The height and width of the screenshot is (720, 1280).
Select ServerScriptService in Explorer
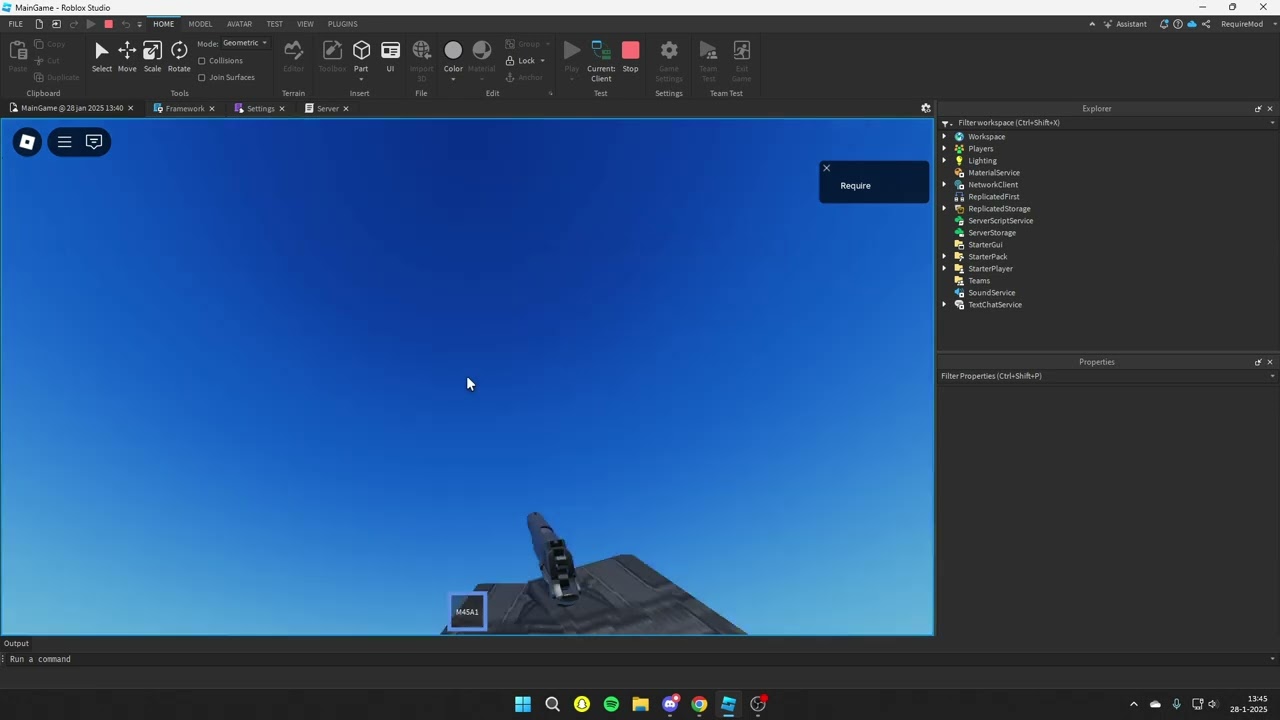1000,221
